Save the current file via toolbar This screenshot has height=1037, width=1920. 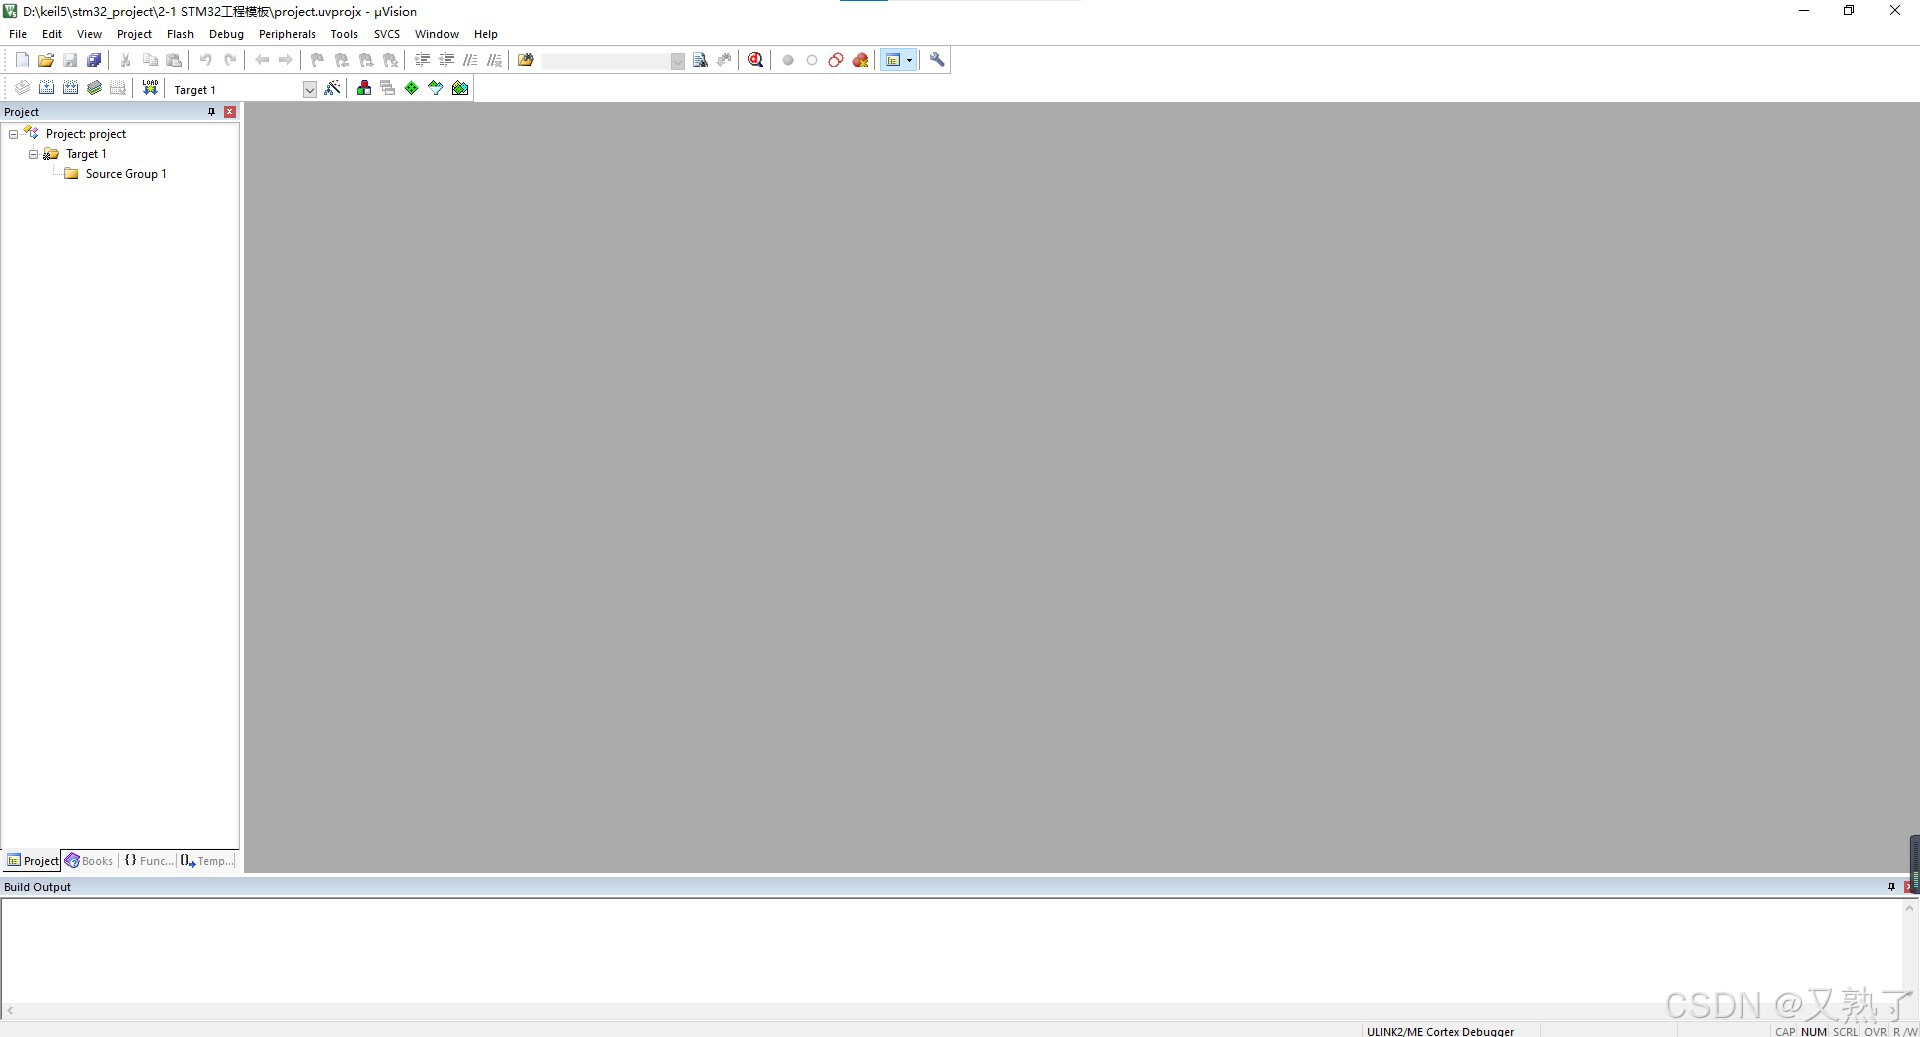click(x=70, y=60)
